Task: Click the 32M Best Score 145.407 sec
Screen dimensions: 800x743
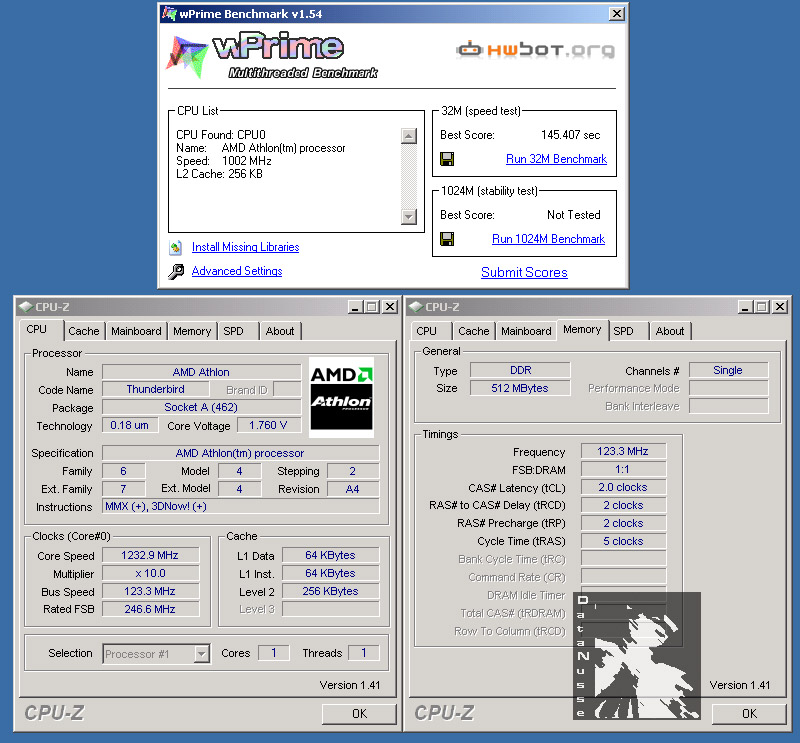Action: click(x=570, y=135)
